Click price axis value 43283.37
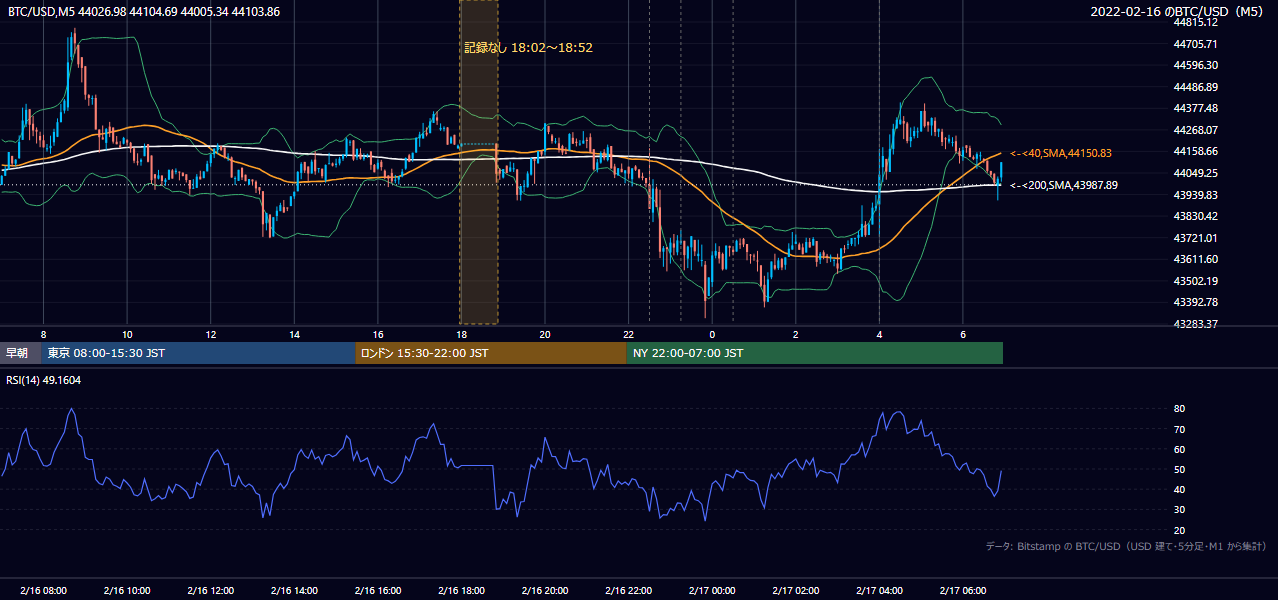Screen dimensions: 1278x600 pos(1196,324)
